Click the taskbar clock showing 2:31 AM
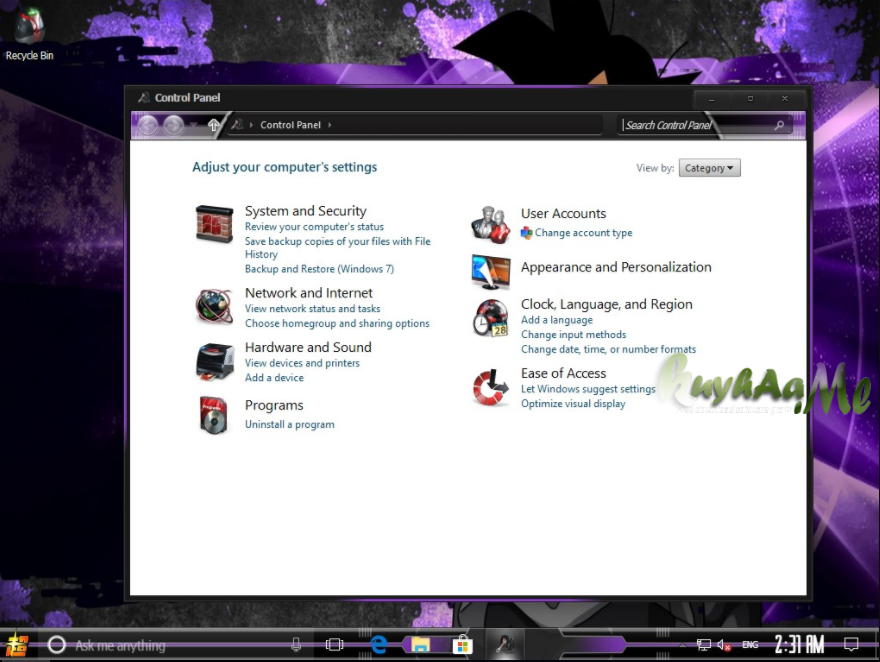Image resolution: width=880 pixels, height=662 pixels. tap(799, 645)
